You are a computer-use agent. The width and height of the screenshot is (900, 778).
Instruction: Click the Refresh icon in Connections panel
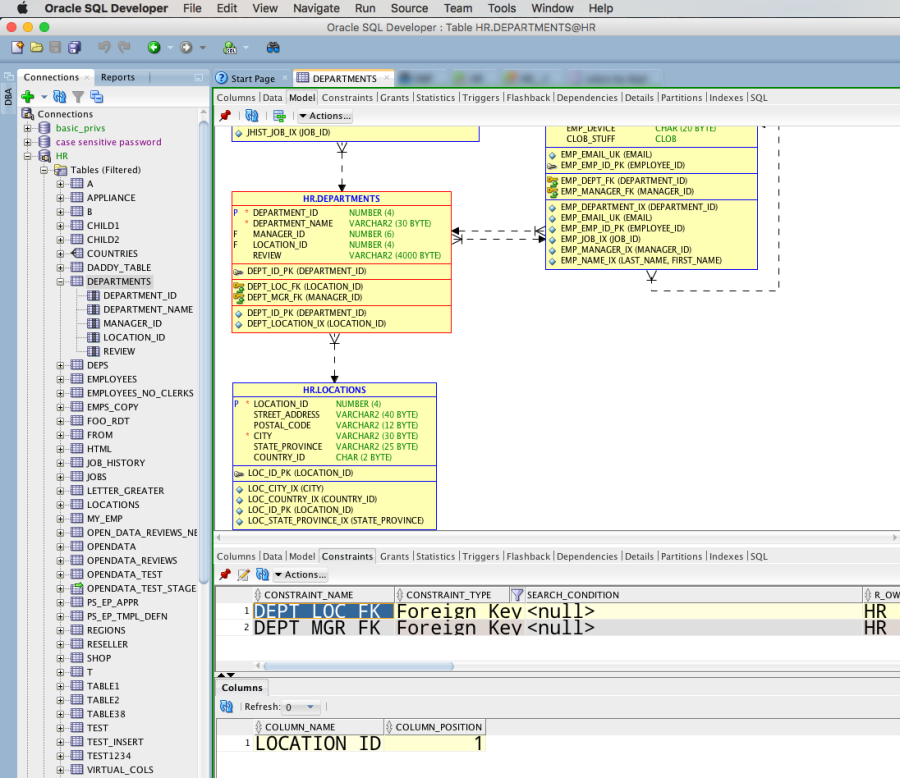point(59,96)
